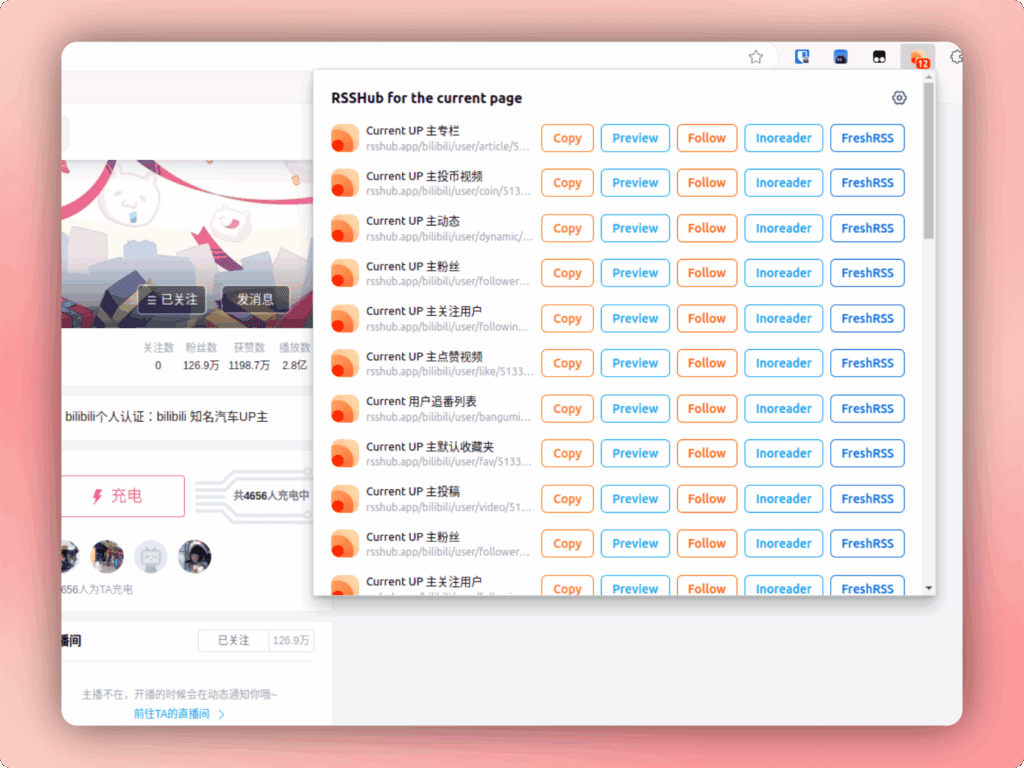The width and height of the screenshot is (1024, 768).
Task: Click the bilibili个人认证 description text
Action: point(167,417)
